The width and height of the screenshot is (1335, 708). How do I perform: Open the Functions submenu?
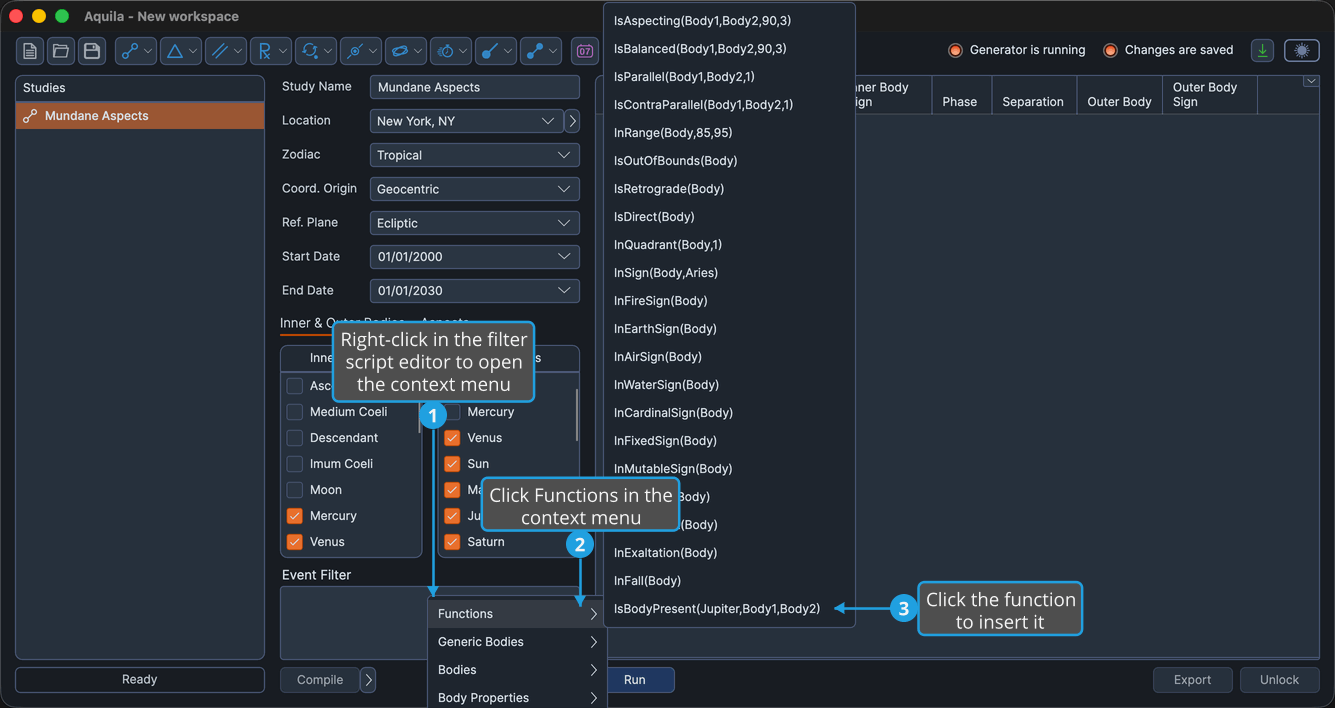click(517, 614)
